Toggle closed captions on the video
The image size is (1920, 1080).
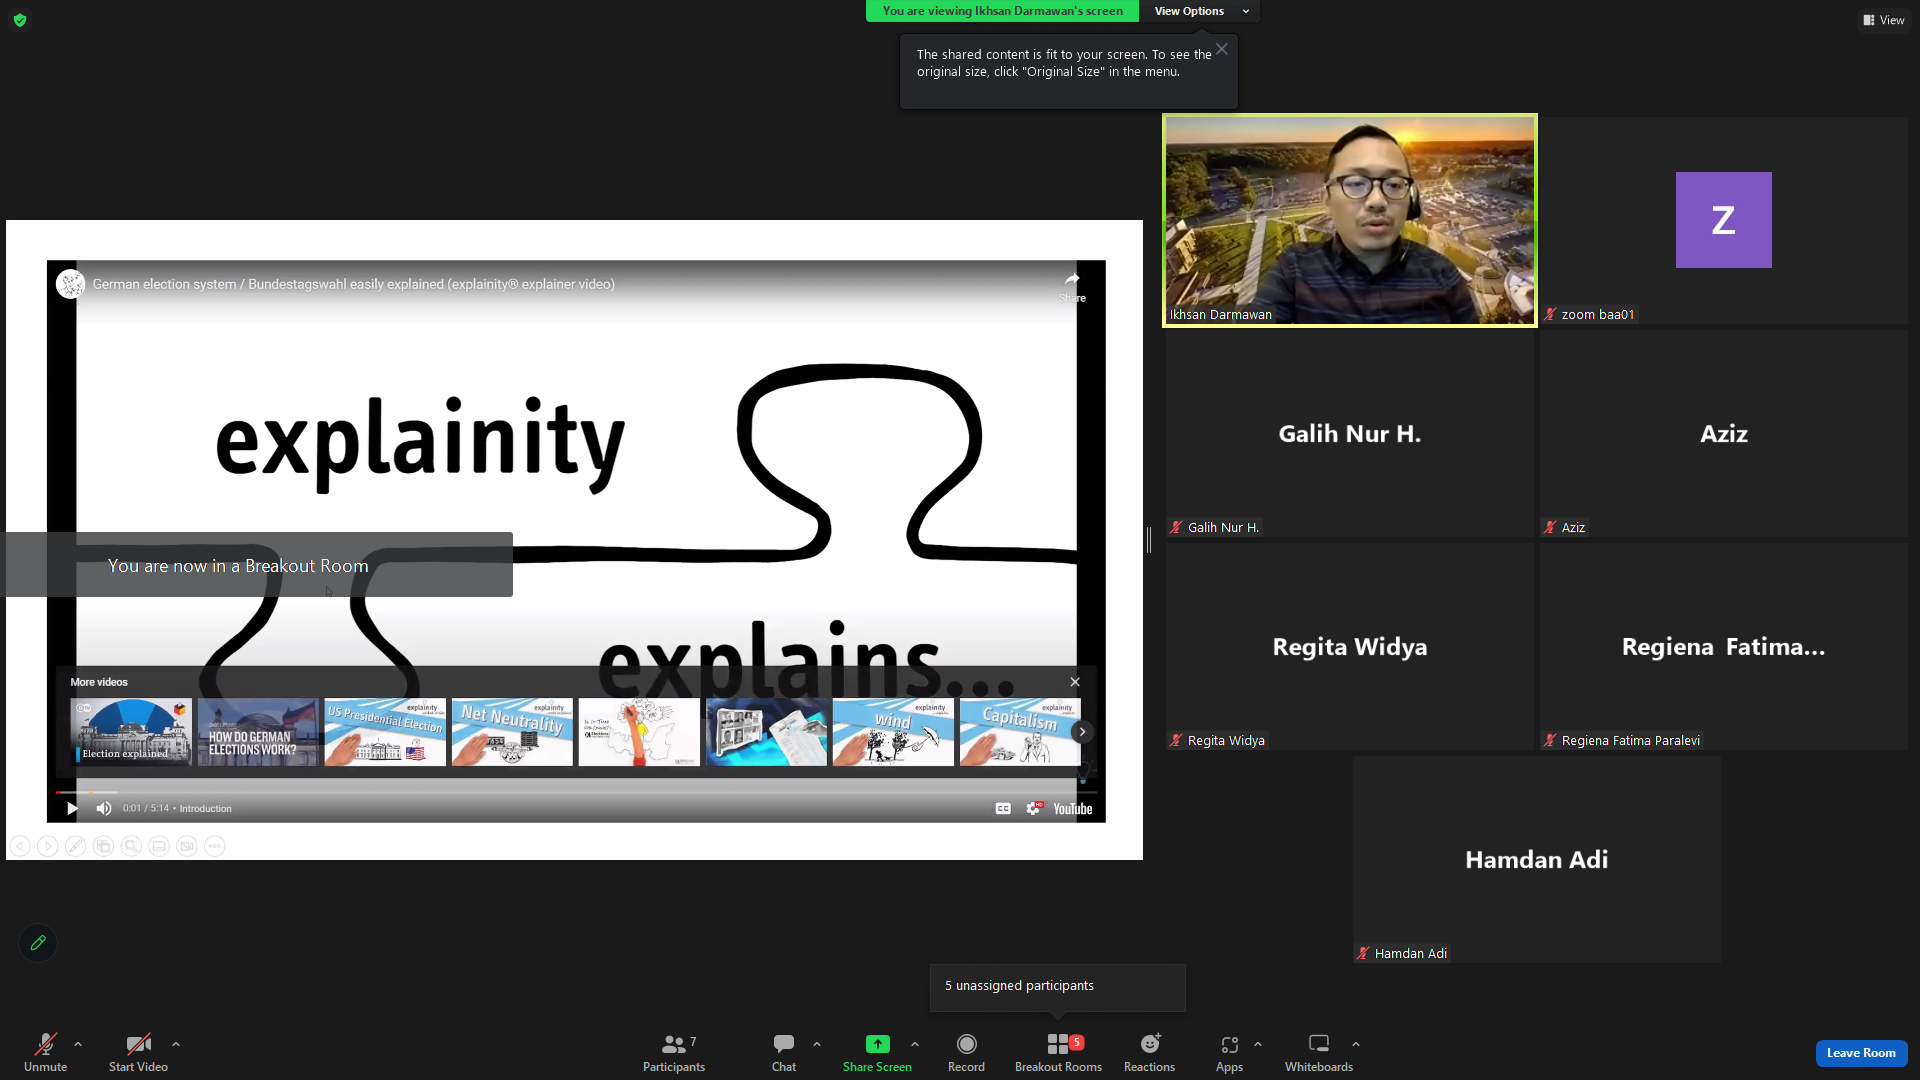(x=1003, y=808)
